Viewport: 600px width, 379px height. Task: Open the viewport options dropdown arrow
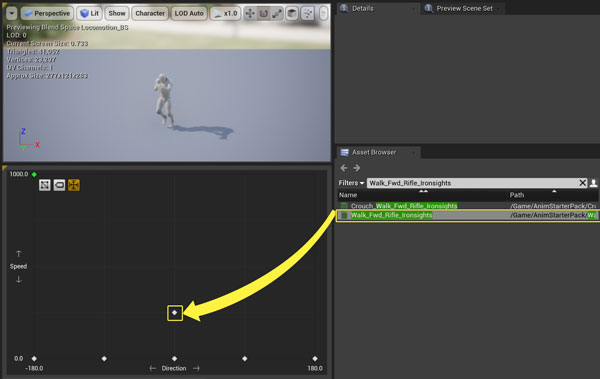pos(11,13)
